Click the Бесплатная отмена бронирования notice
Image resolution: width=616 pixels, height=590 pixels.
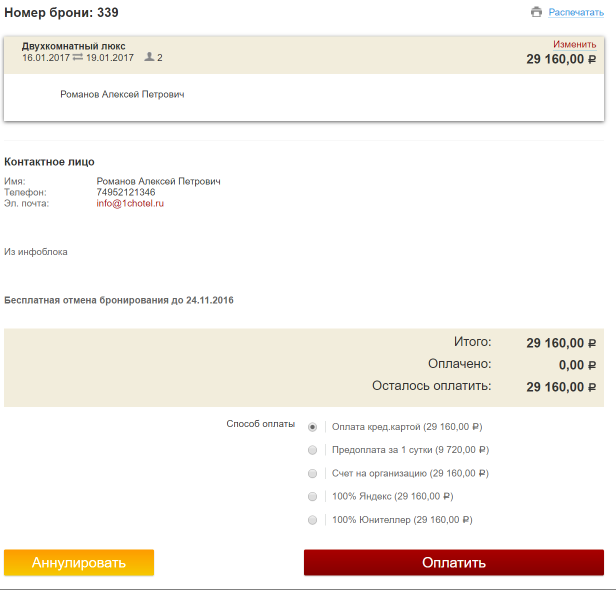tap(119, 300)
